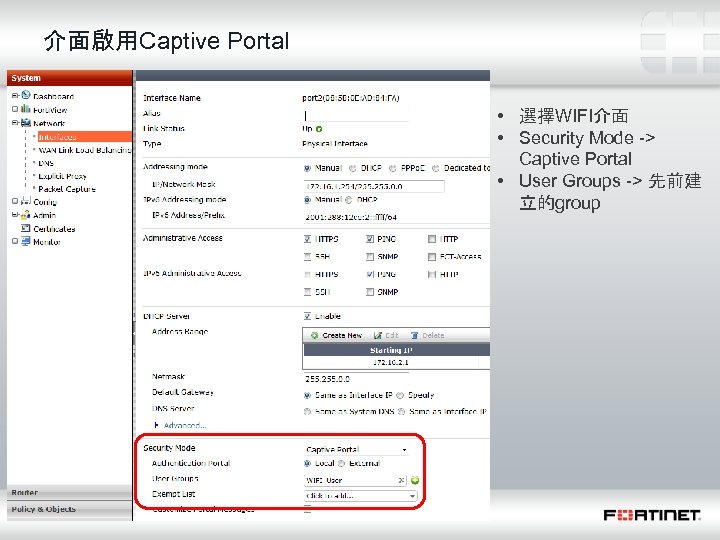
Task: Select Manual addressing mode
Action: (307, 168)
